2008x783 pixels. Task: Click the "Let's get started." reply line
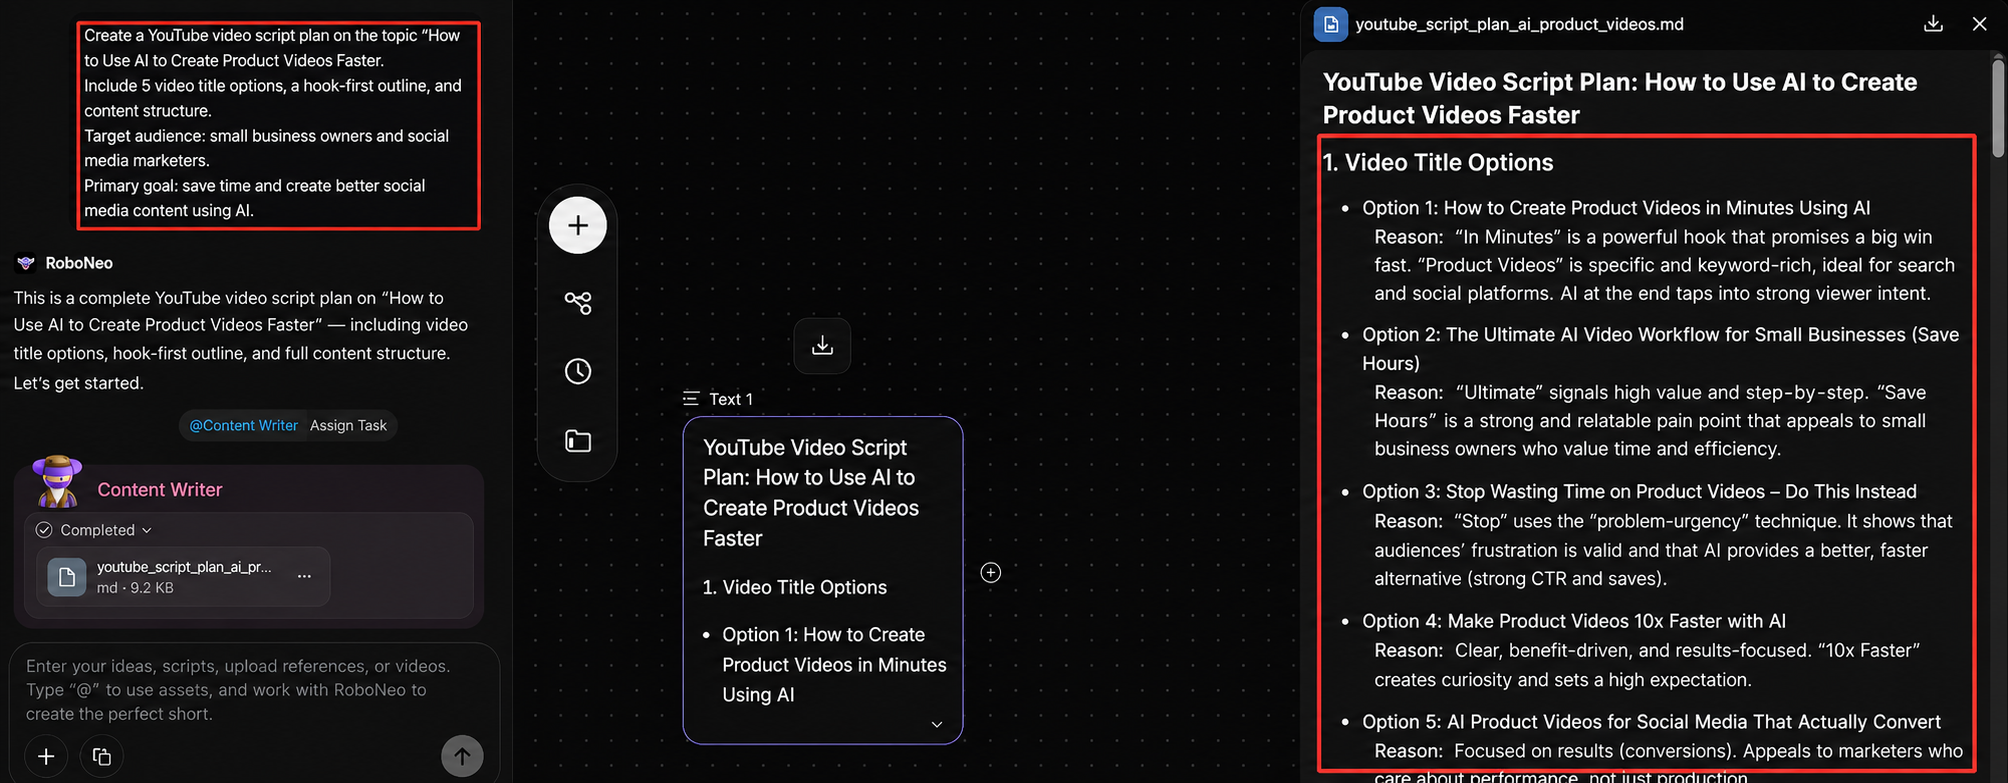click(78, 383)
